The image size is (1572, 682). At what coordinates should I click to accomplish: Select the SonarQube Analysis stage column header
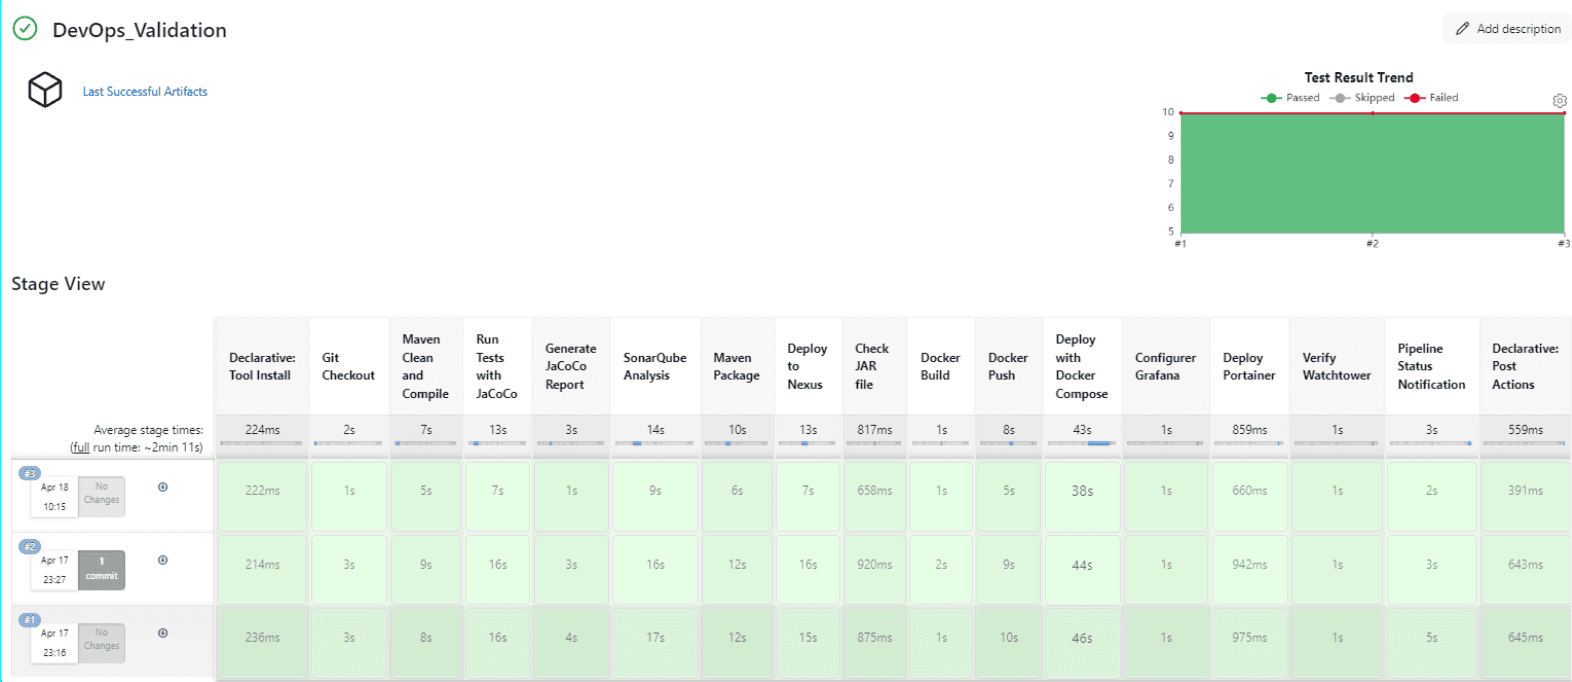[655, 367]
